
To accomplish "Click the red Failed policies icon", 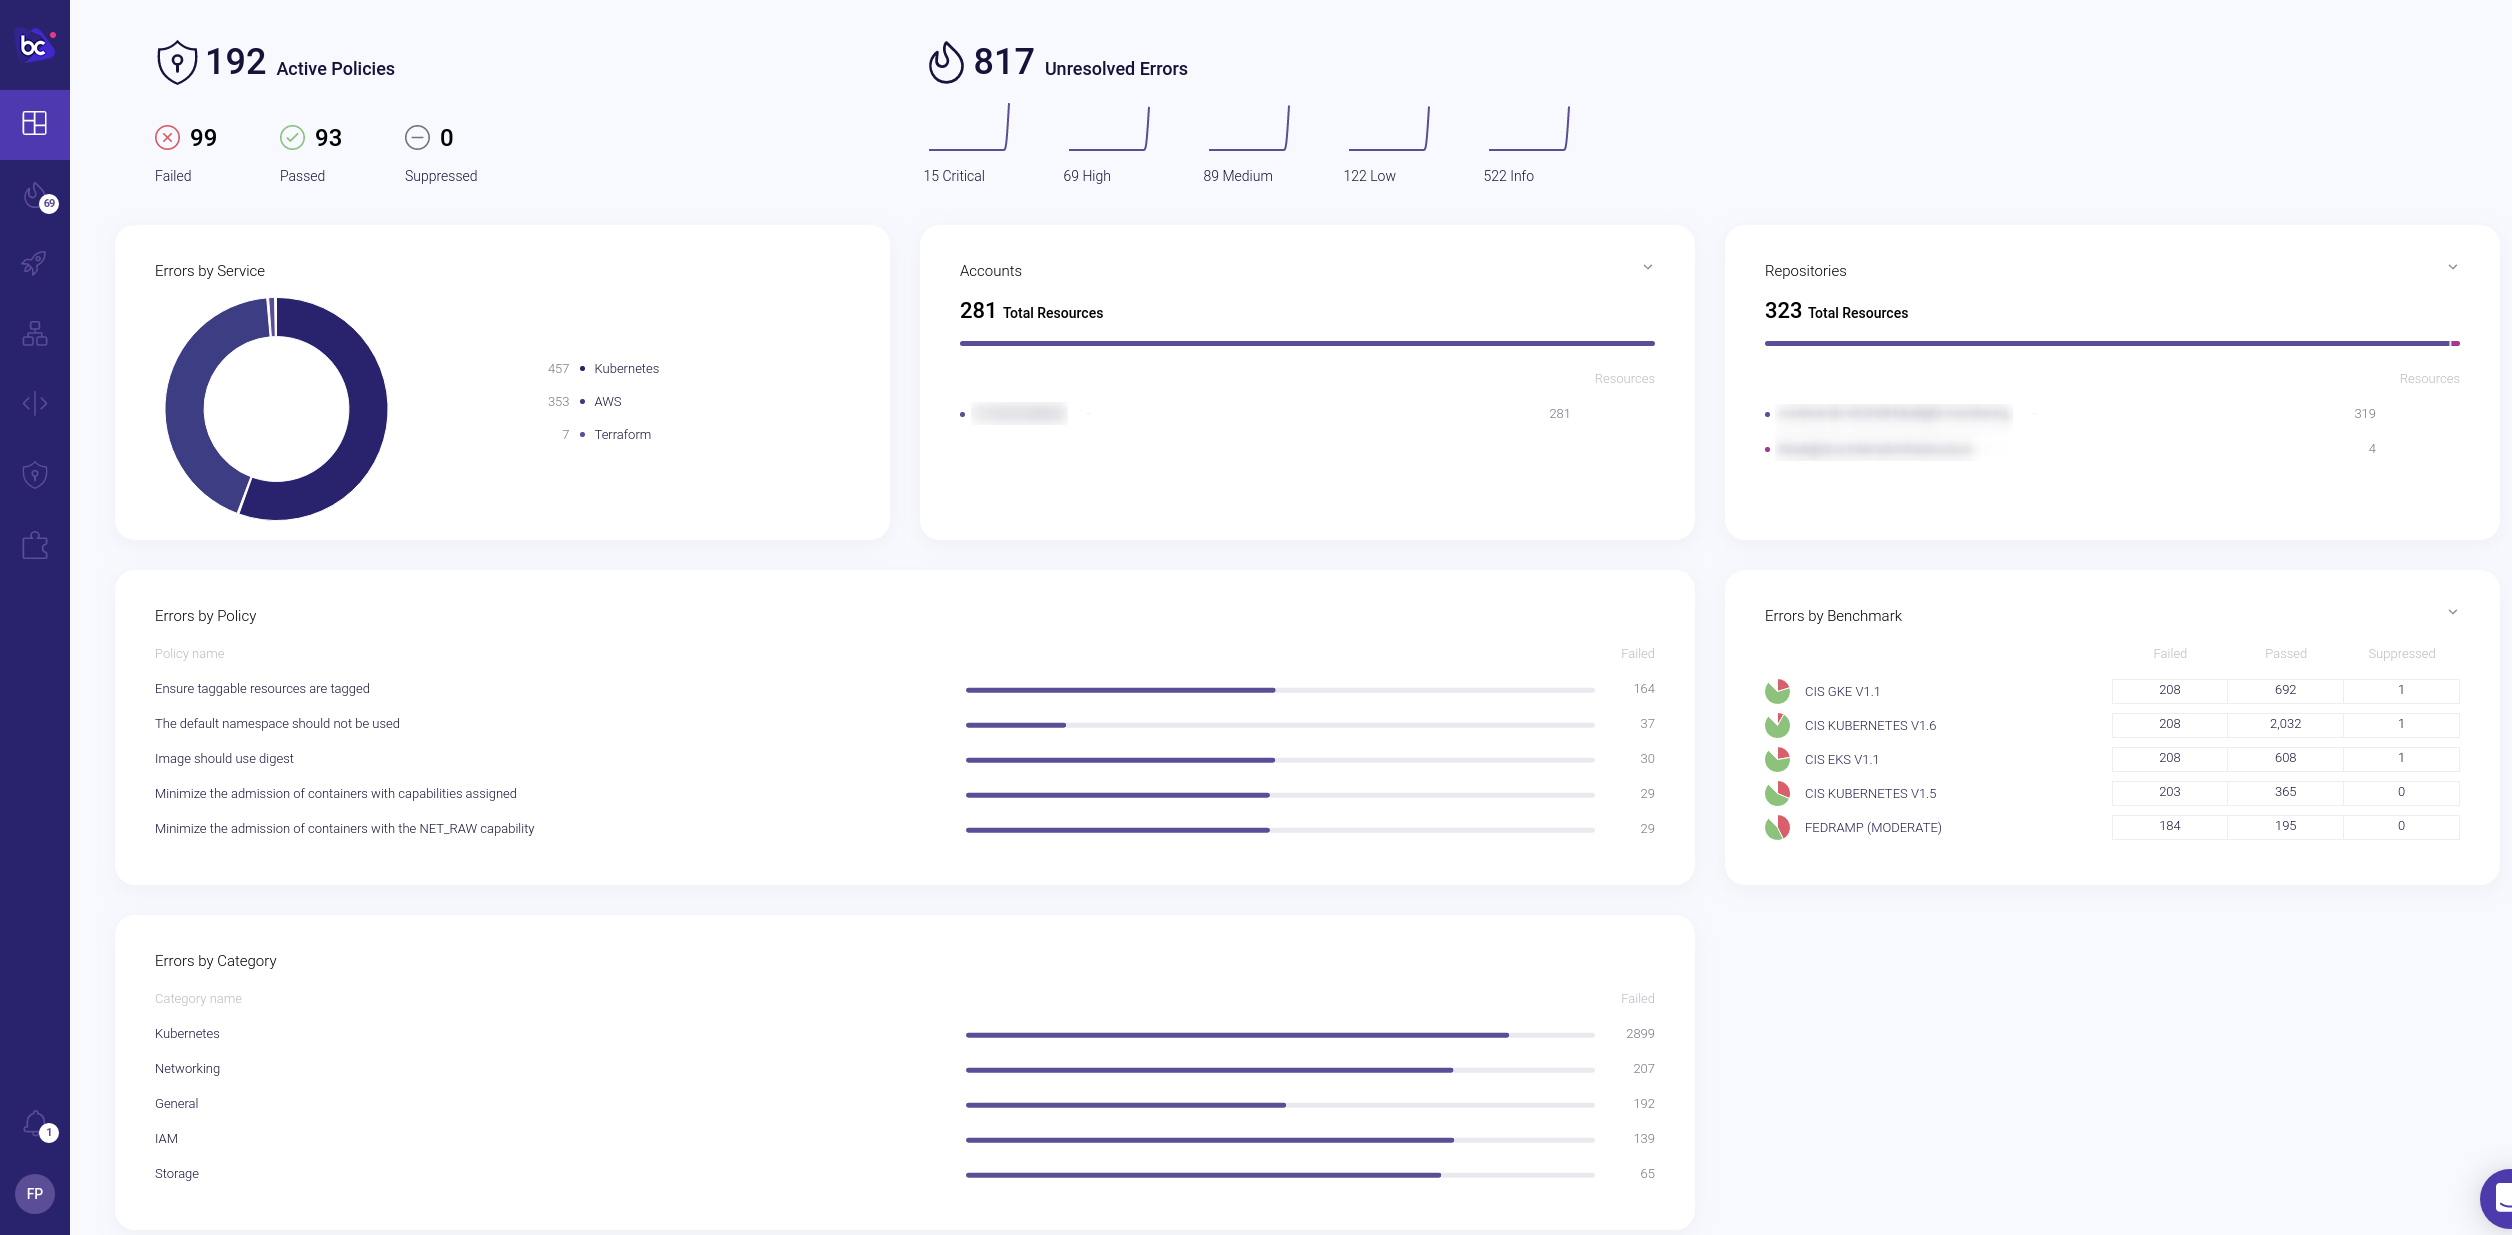I will click(167, 137).
